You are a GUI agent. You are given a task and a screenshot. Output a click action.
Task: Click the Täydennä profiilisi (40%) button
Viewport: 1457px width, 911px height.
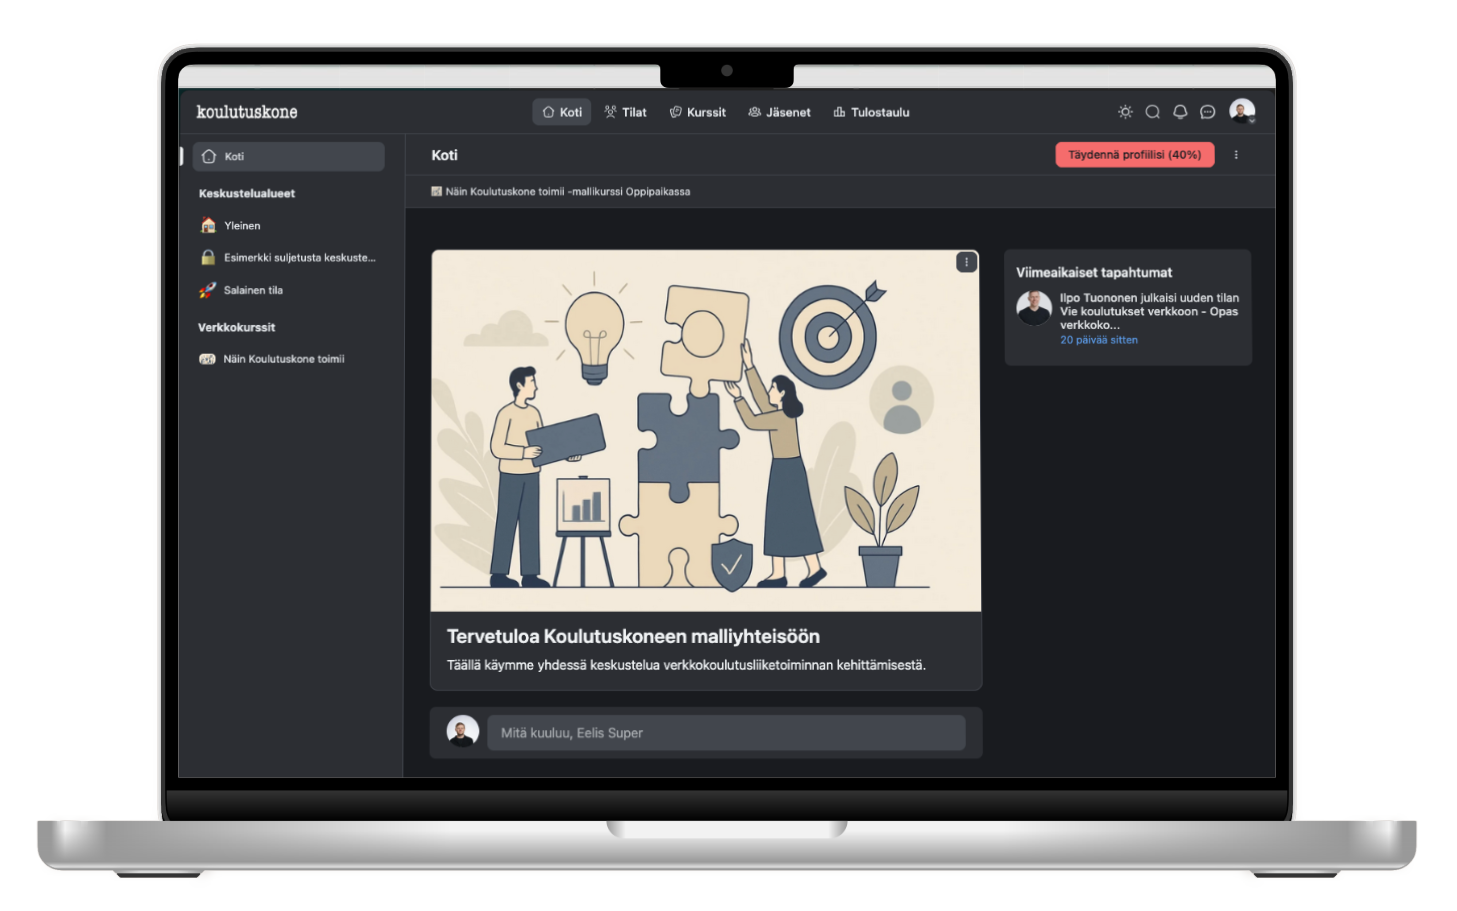(1134, 155)
